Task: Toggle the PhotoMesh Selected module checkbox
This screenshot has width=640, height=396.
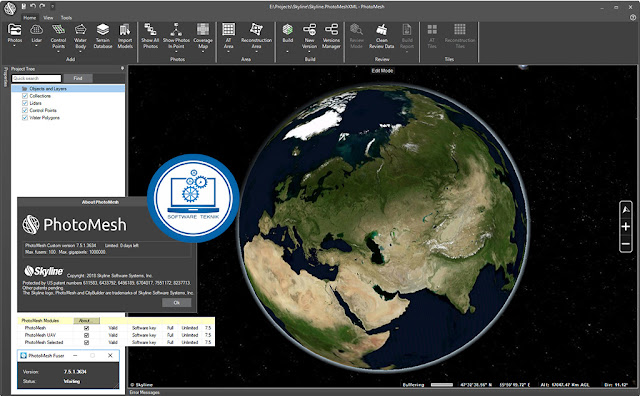Action: click(86, 343)
